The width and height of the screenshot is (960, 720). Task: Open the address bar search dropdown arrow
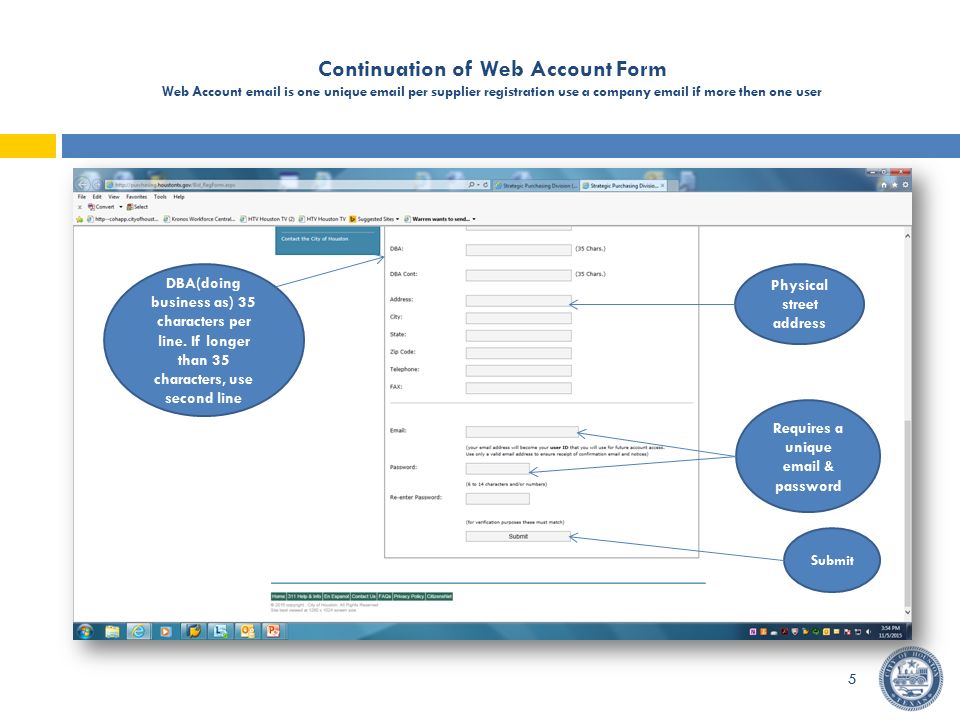tap(478, 184)
